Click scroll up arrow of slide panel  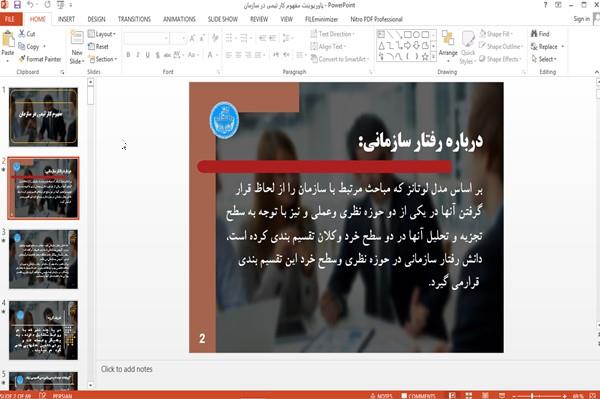click(x=91, y=82)
